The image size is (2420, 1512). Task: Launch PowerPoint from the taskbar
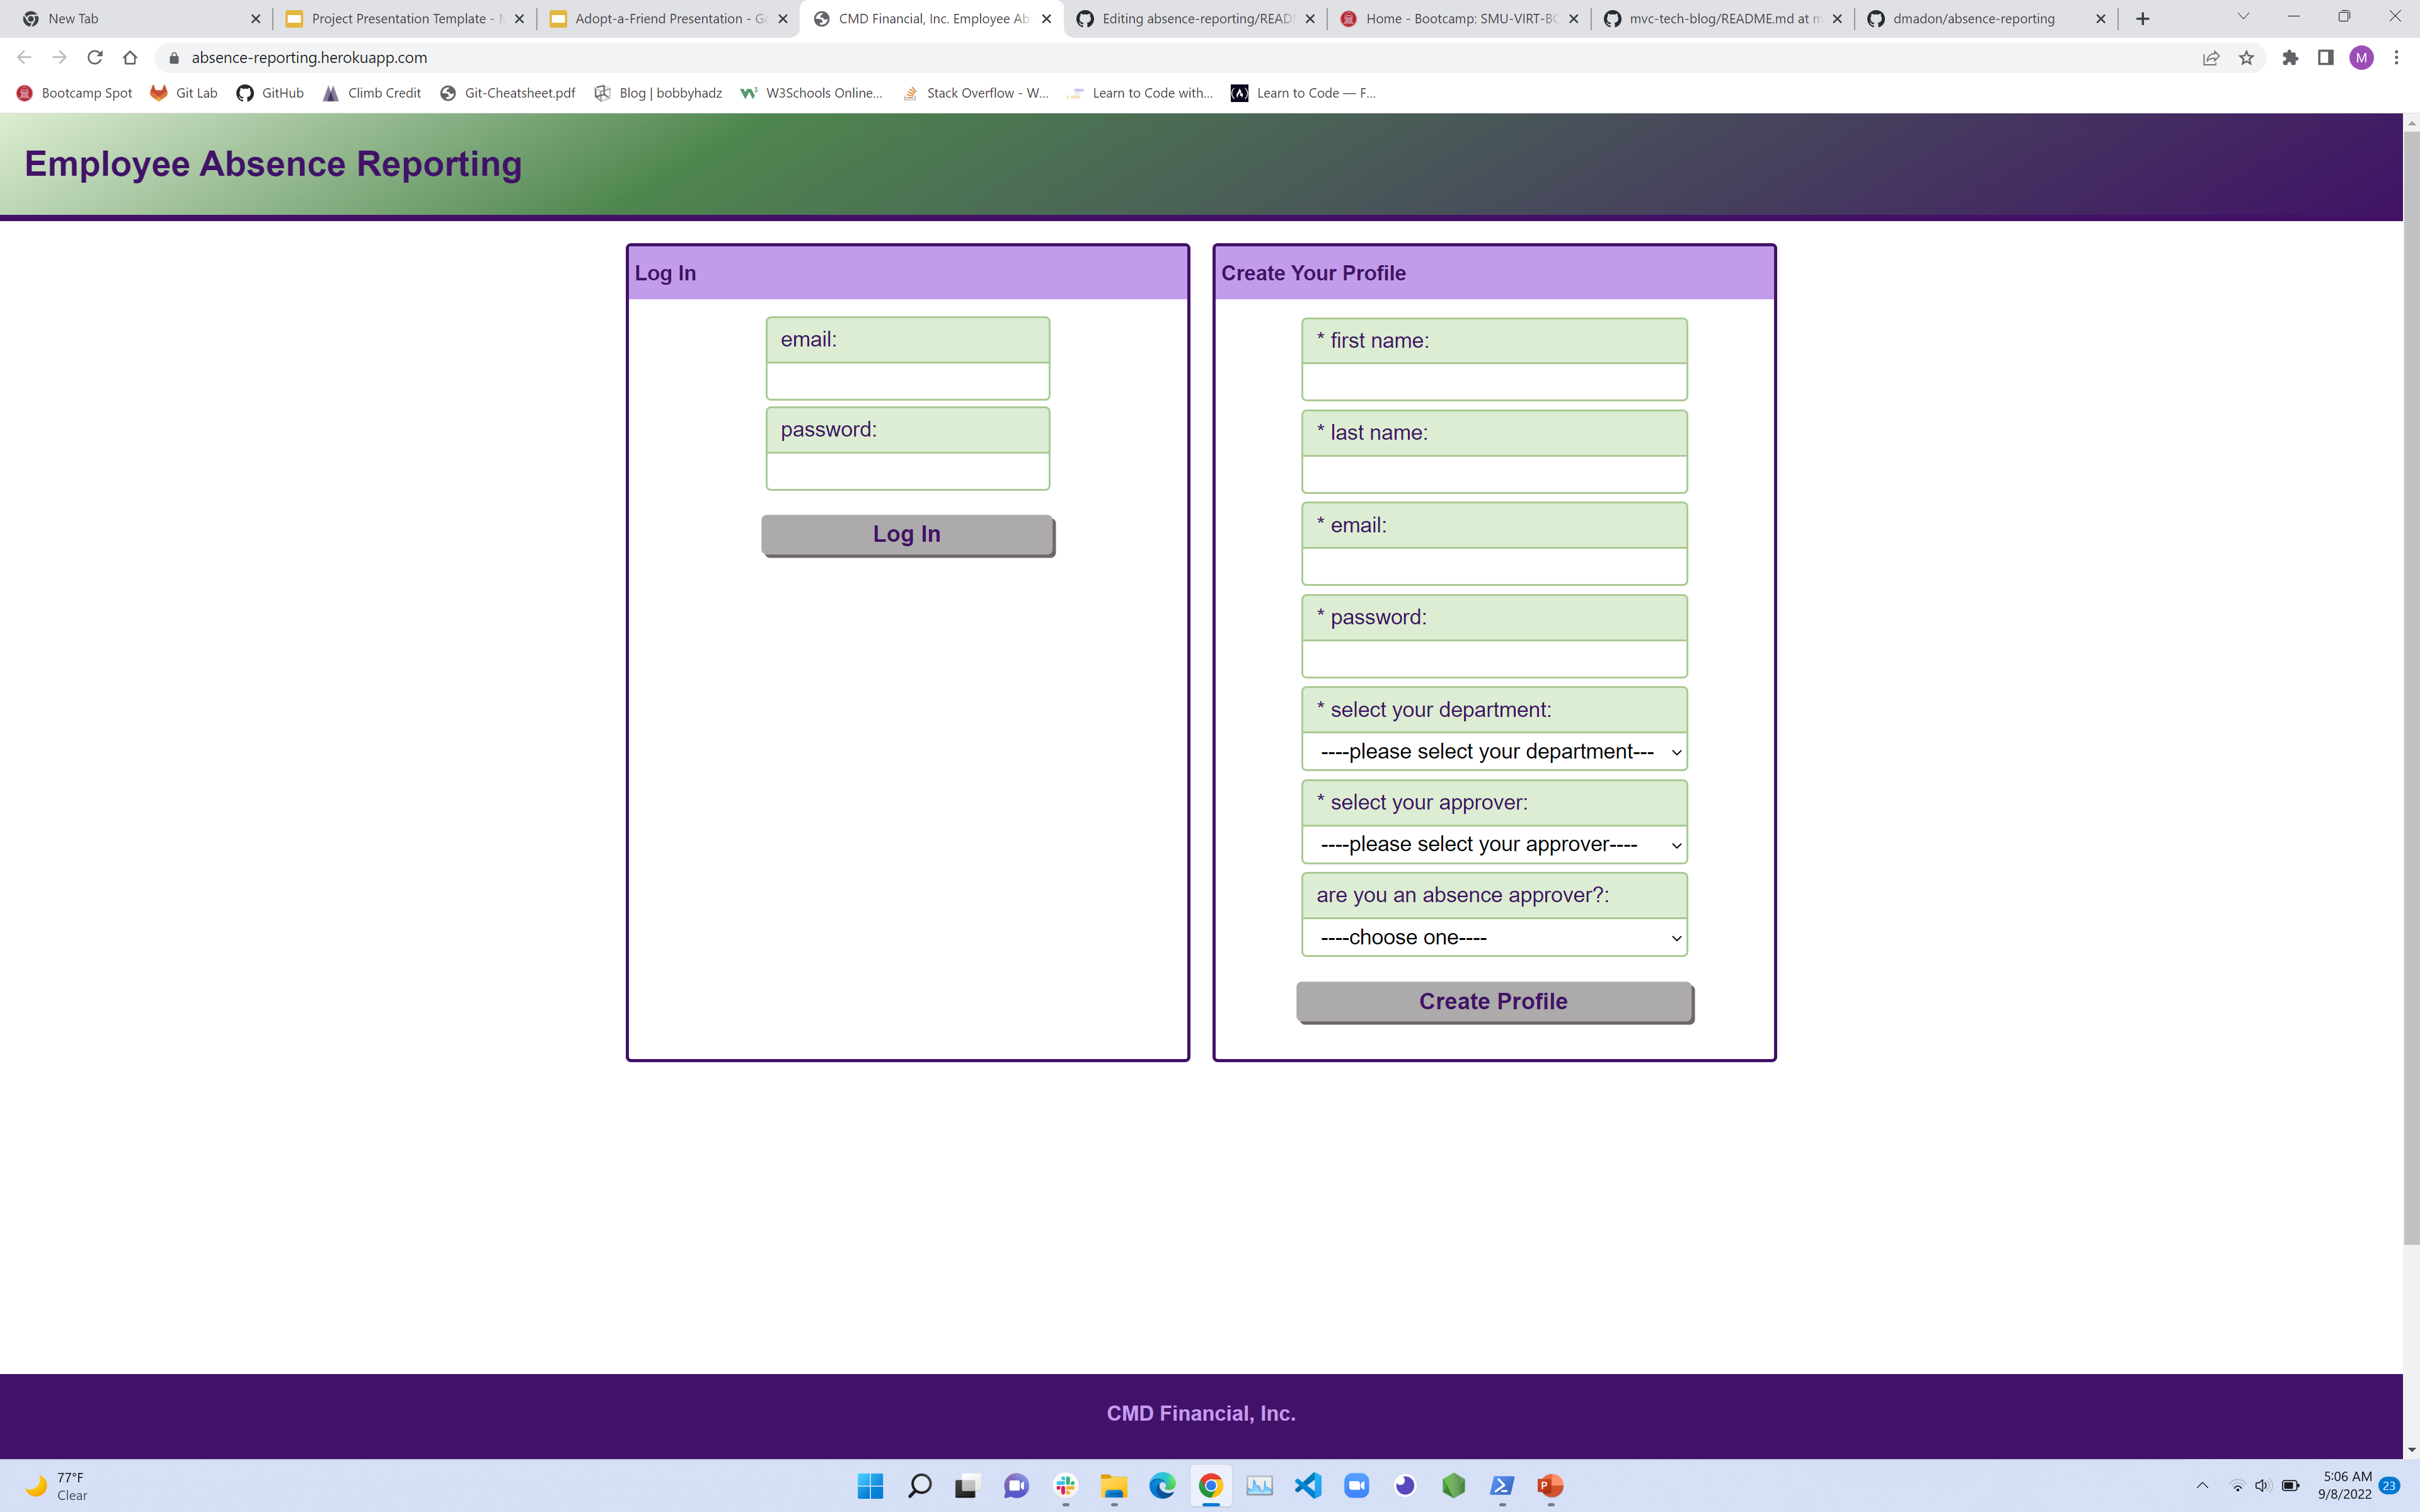(x=1549, y=1486)
